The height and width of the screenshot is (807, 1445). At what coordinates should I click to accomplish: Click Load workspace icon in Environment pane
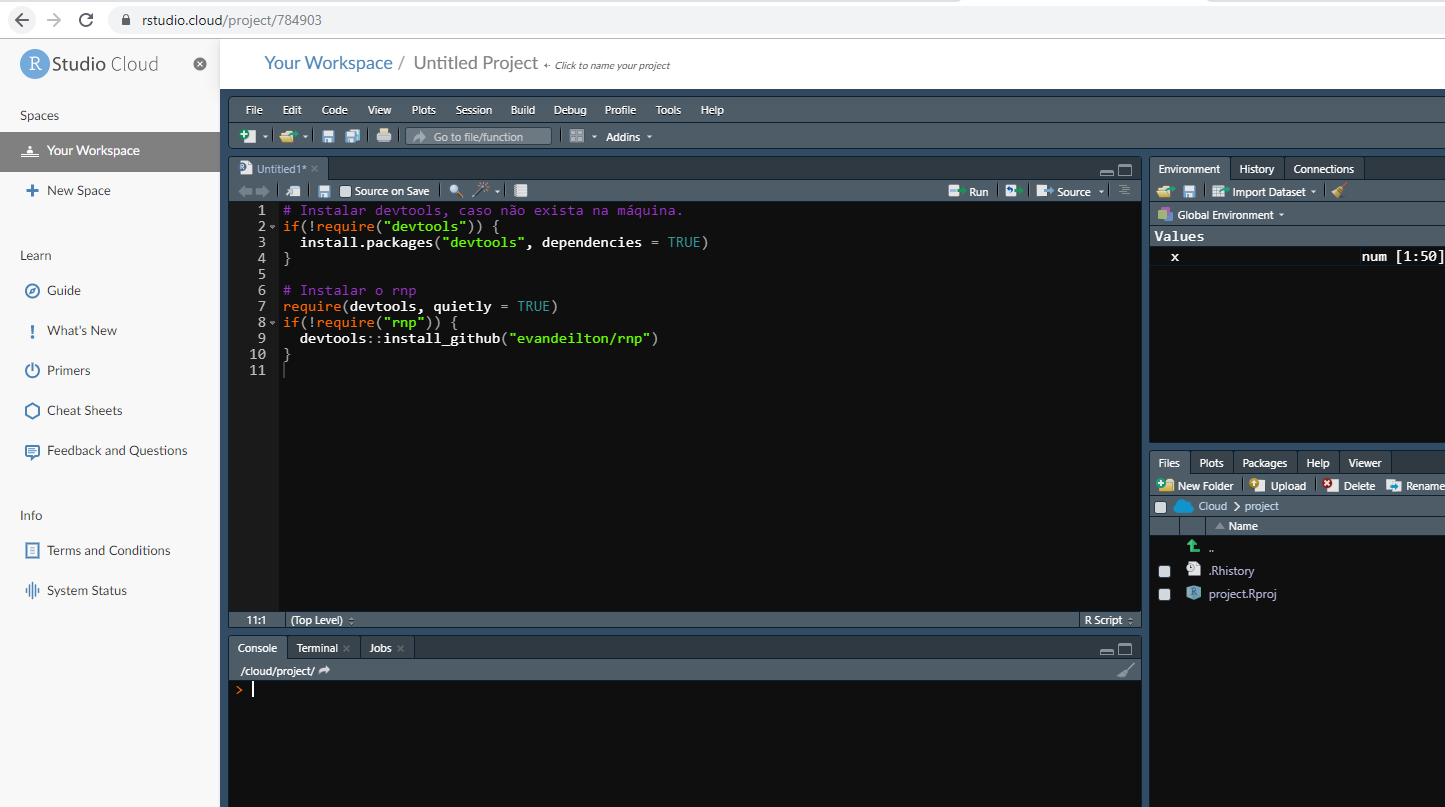pyautogui.click(x=1165, y=191)
